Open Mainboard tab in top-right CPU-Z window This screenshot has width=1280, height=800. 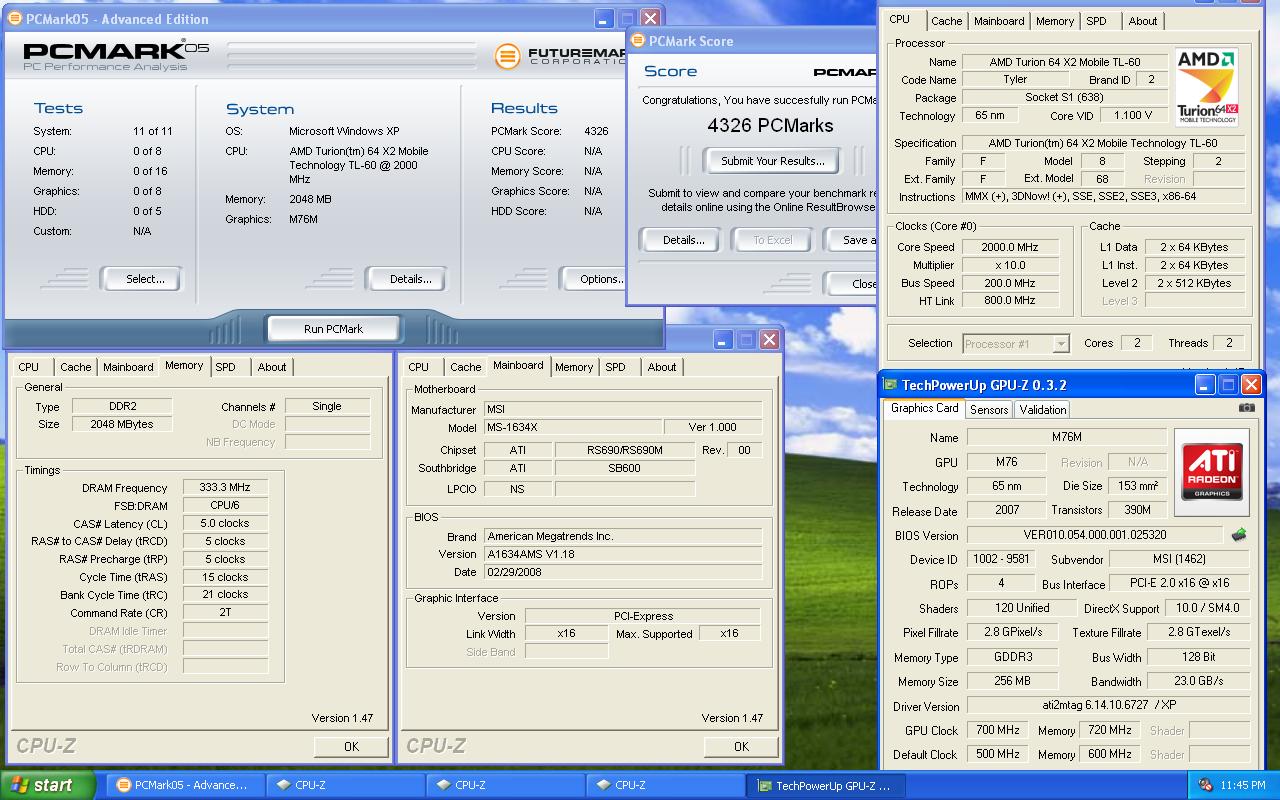(999, 21)
